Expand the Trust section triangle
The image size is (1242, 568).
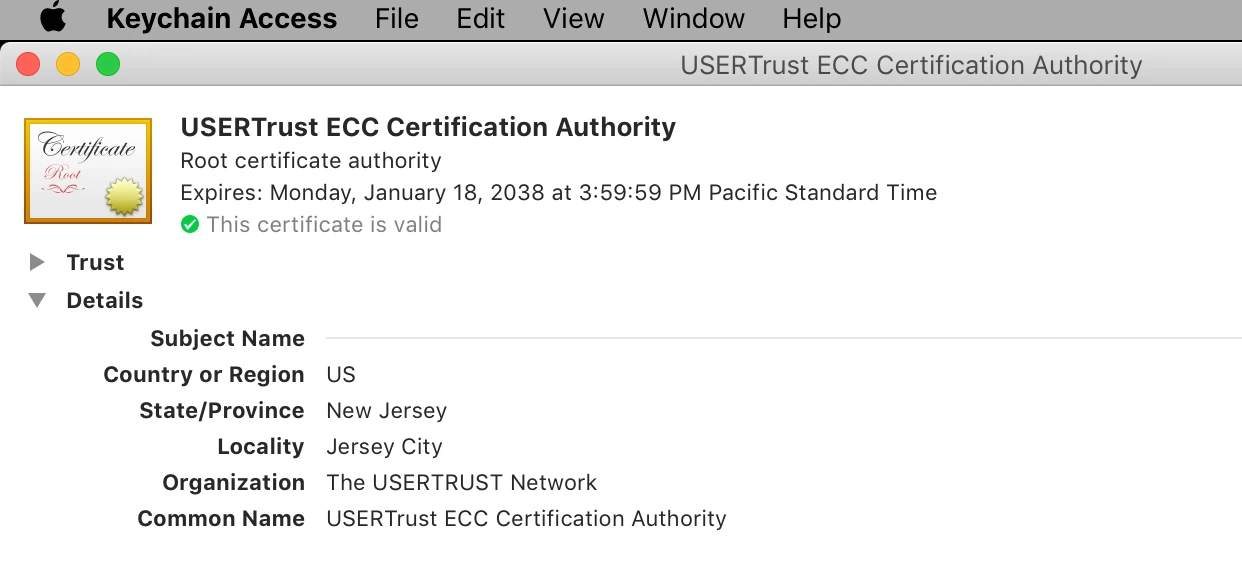(38, 262)
